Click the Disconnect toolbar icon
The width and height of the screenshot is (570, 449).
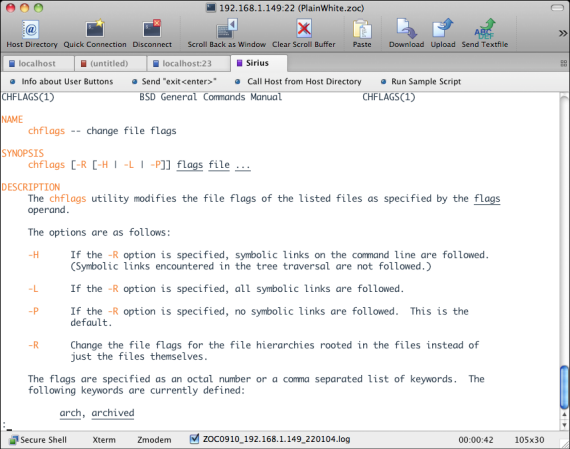tap(152, 29)
